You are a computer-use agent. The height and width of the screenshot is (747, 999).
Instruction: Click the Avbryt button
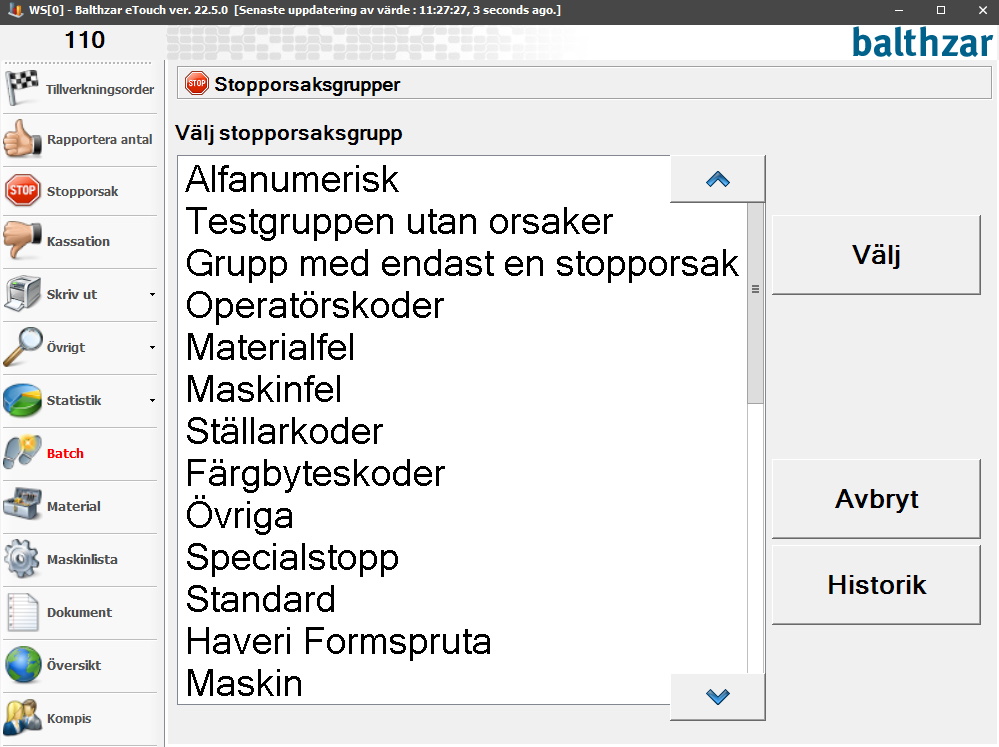click(x=876, y=499)
